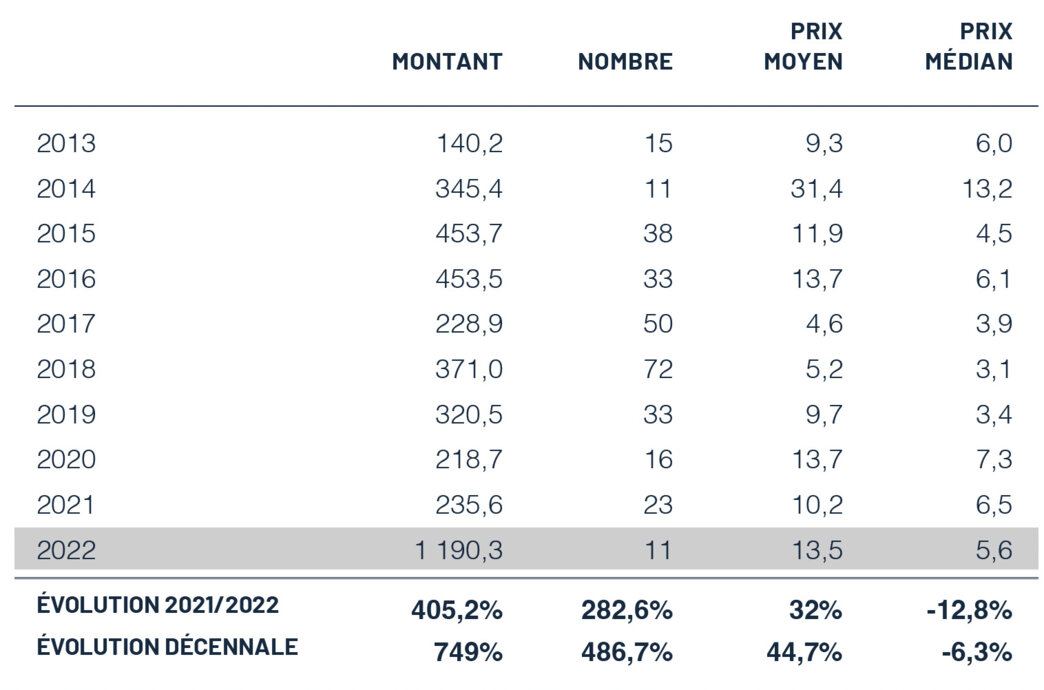Click the 2015 montant value 453,7
Viewport: 1044px width, 690px height.
470,234
